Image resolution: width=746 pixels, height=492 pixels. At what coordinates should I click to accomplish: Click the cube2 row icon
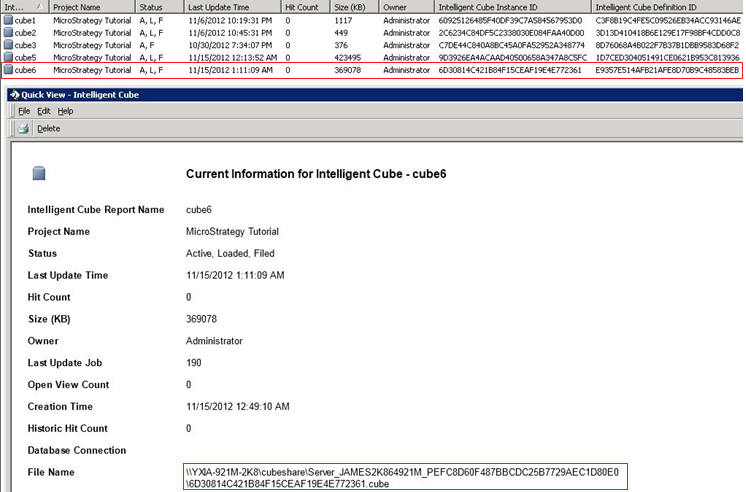pyautogui.click(x=7, y=32)
